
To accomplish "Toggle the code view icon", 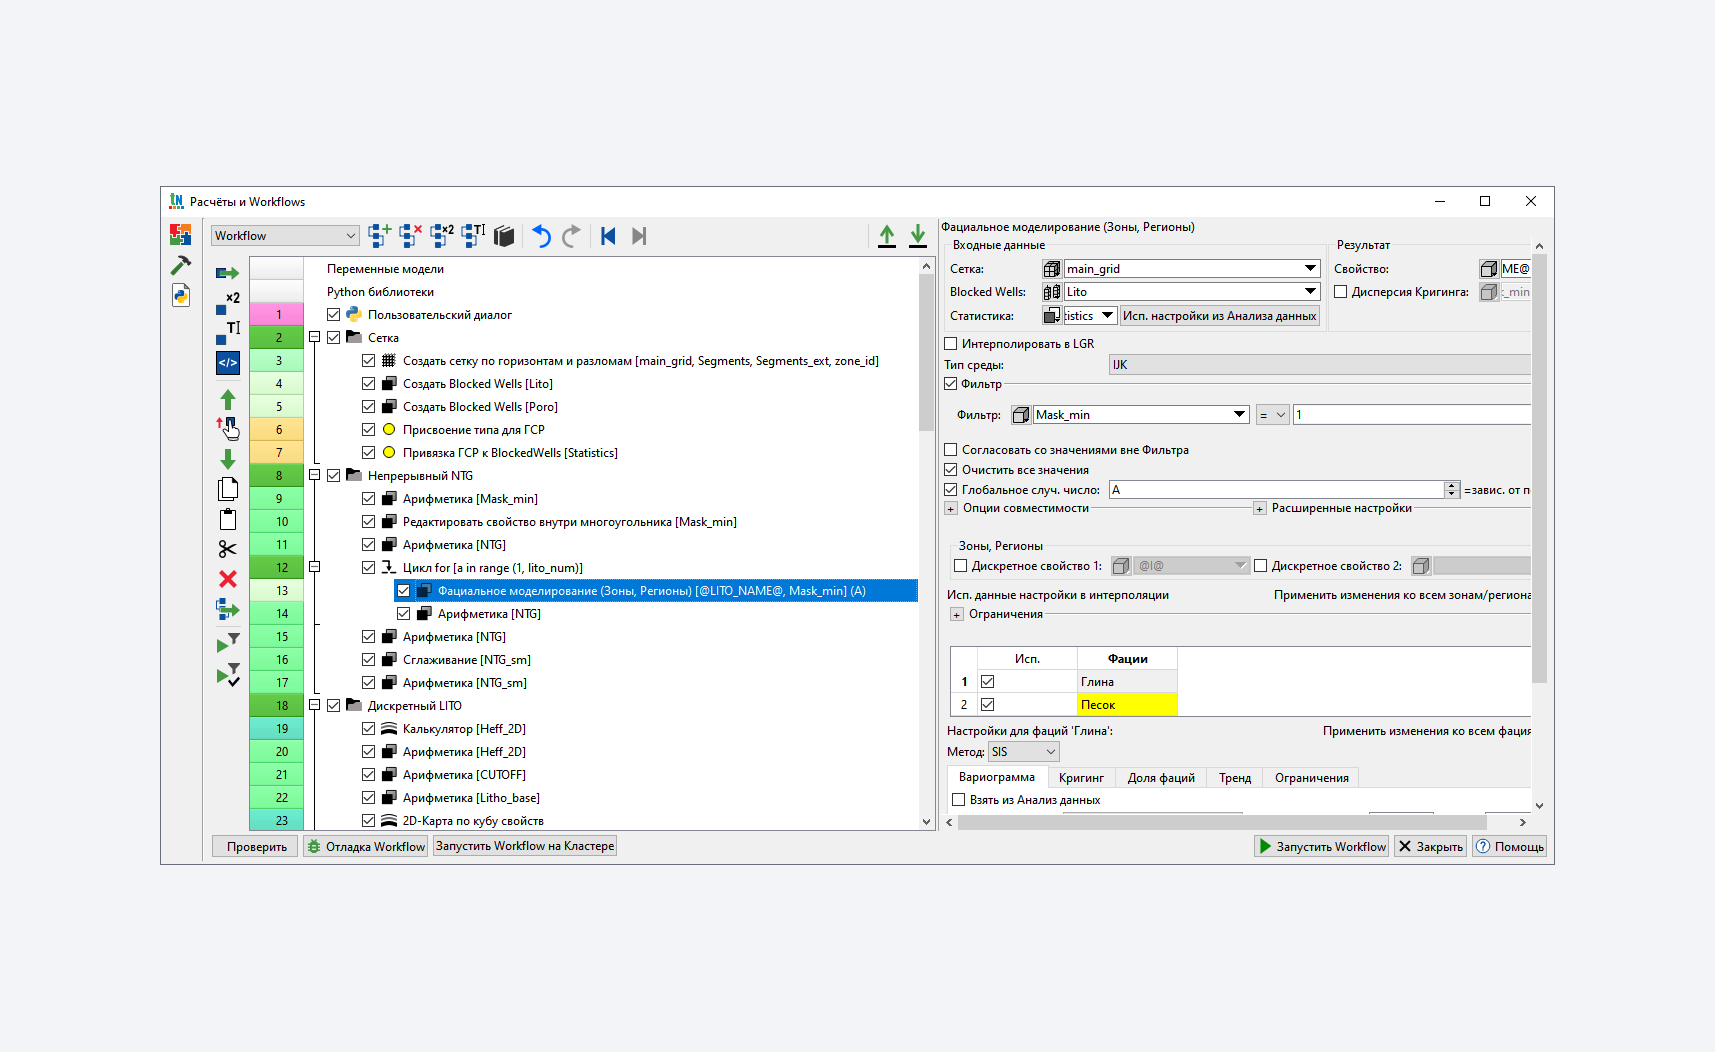I will coord(228,363).
